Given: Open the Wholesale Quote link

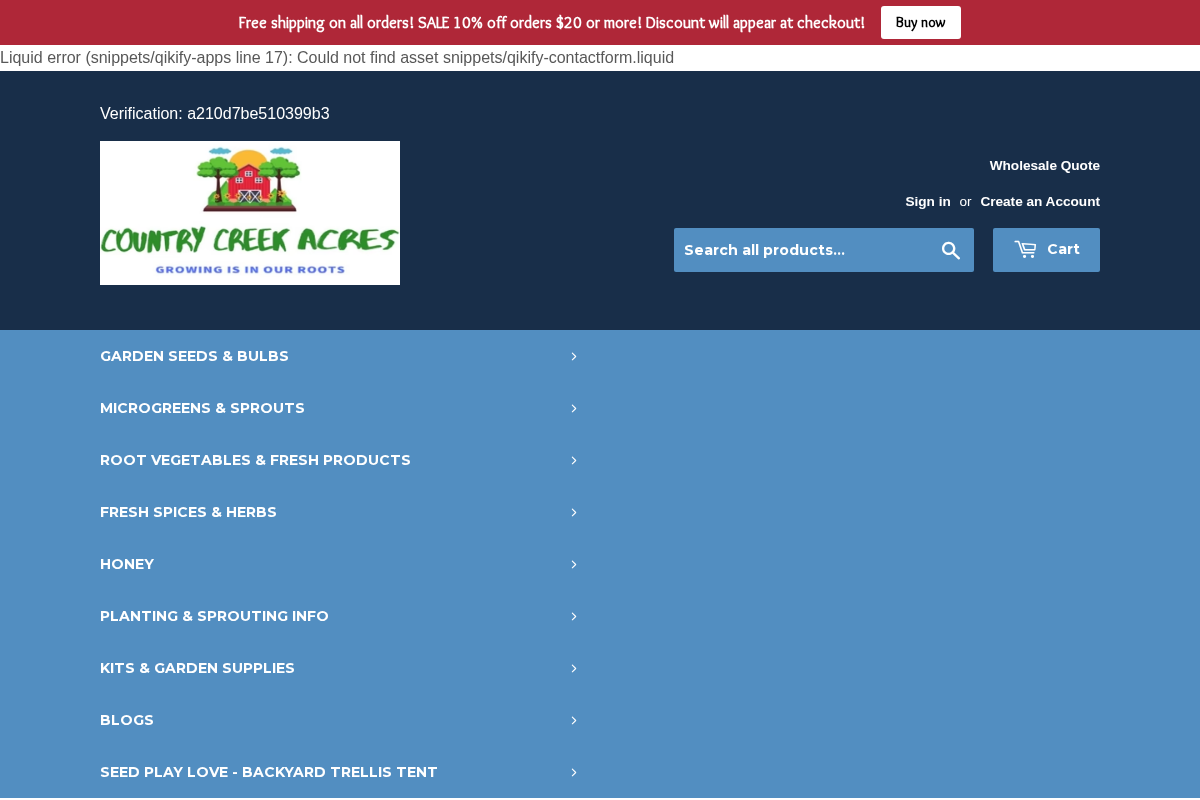Looking at the screenshot, I should point(1044,164).
